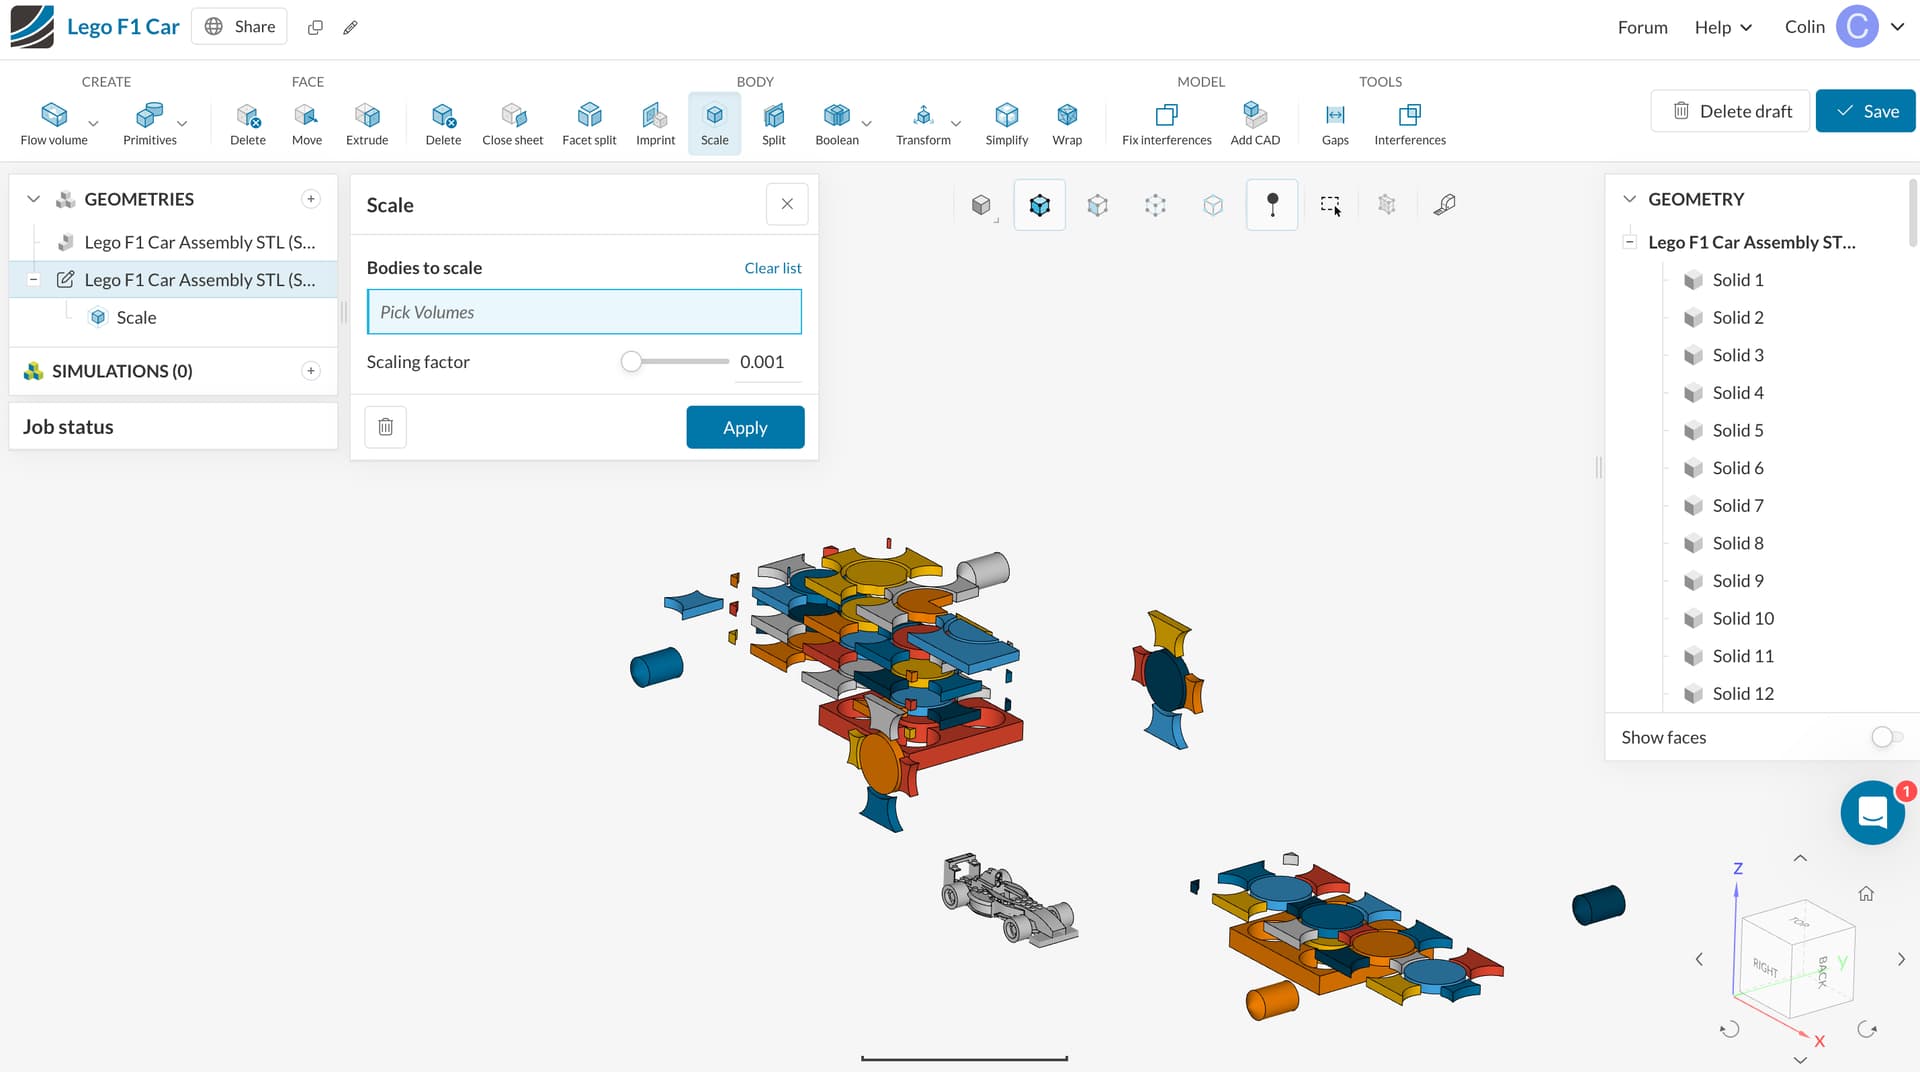Select the Scale tree item

[136, 318]
